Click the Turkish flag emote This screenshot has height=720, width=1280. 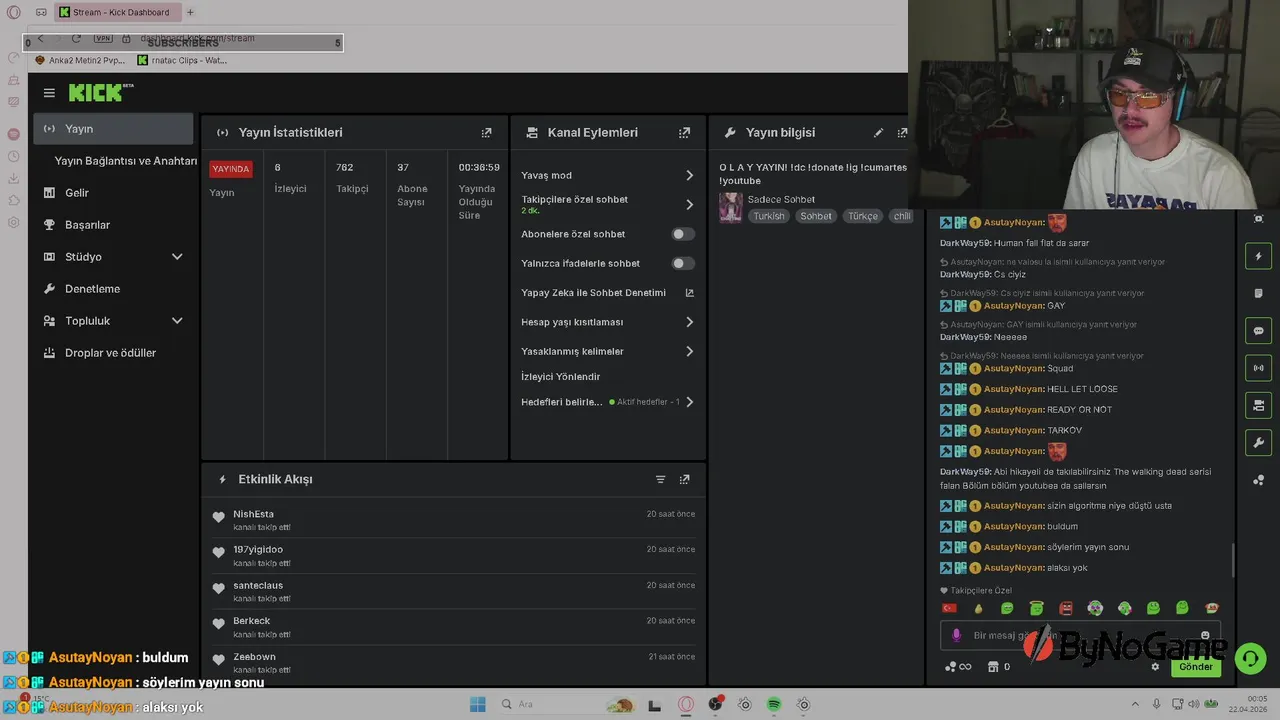tap(949, 608)
